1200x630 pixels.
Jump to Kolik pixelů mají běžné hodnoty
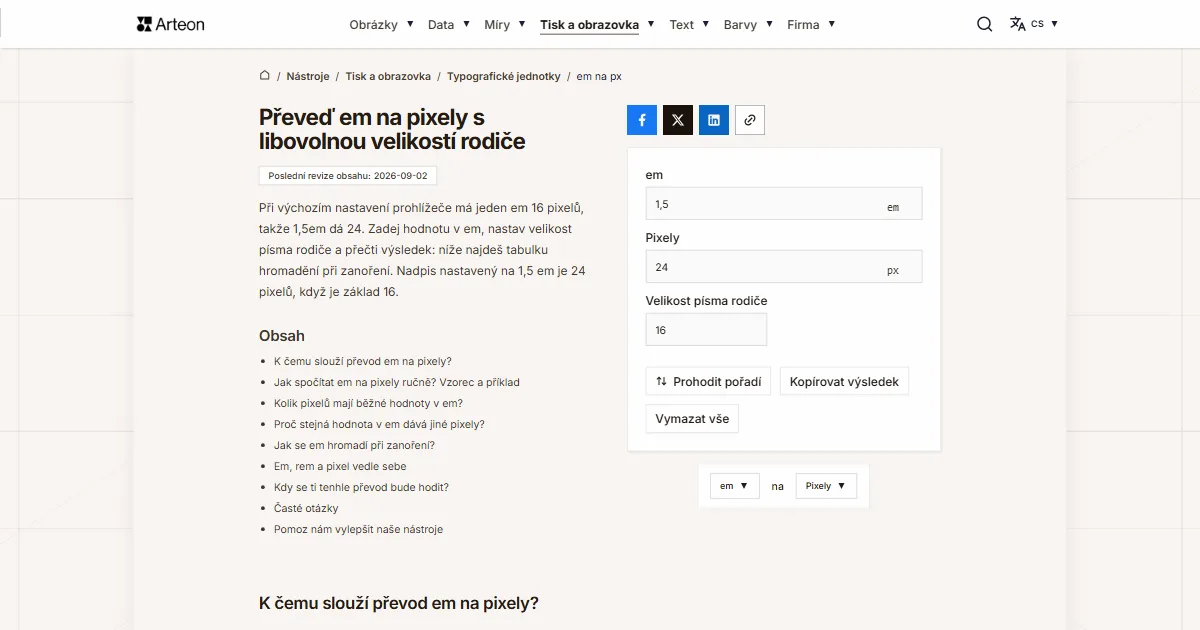pos(368,403)
